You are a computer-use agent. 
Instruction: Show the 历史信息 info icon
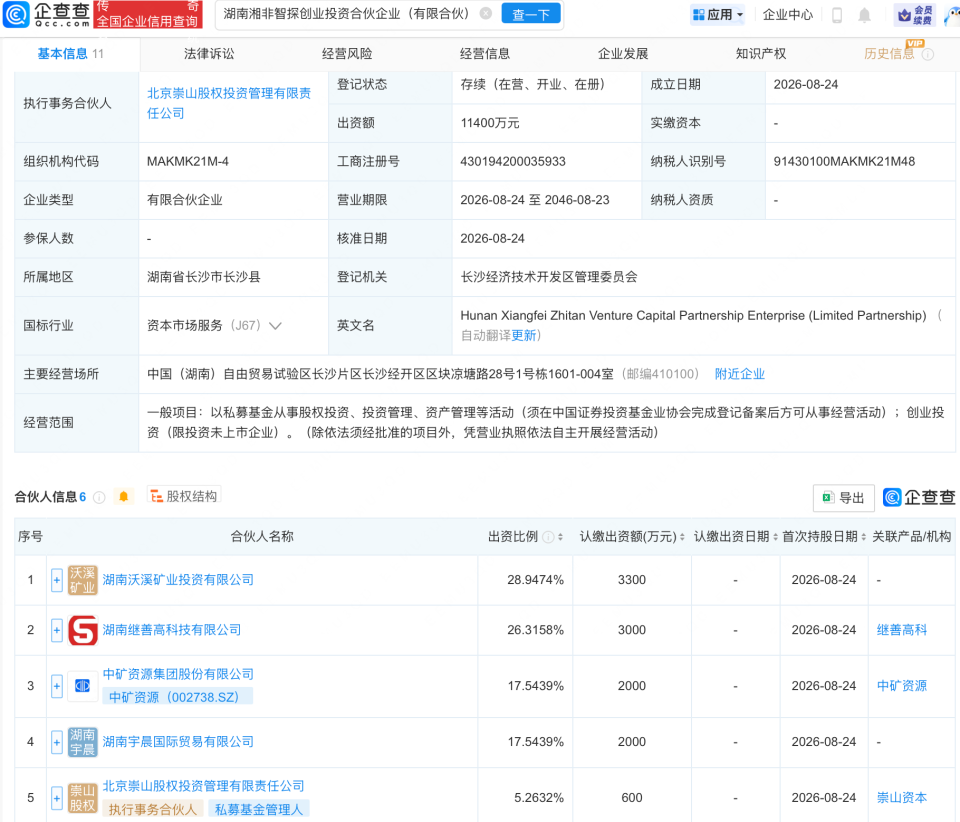(928, 54)
